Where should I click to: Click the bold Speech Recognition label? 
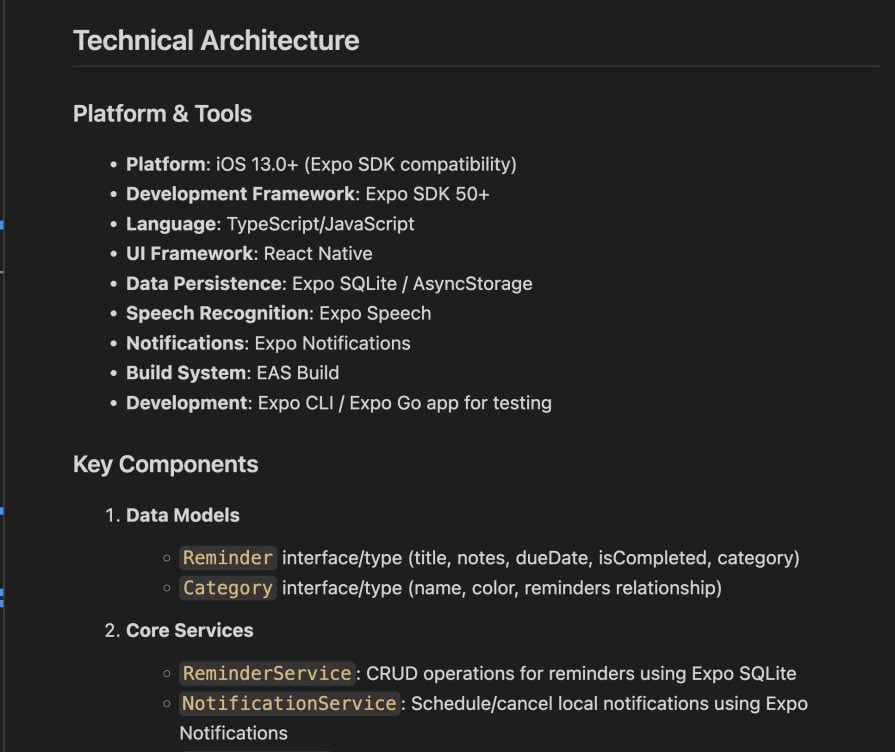pyautogui.click(x=217, y=313)
